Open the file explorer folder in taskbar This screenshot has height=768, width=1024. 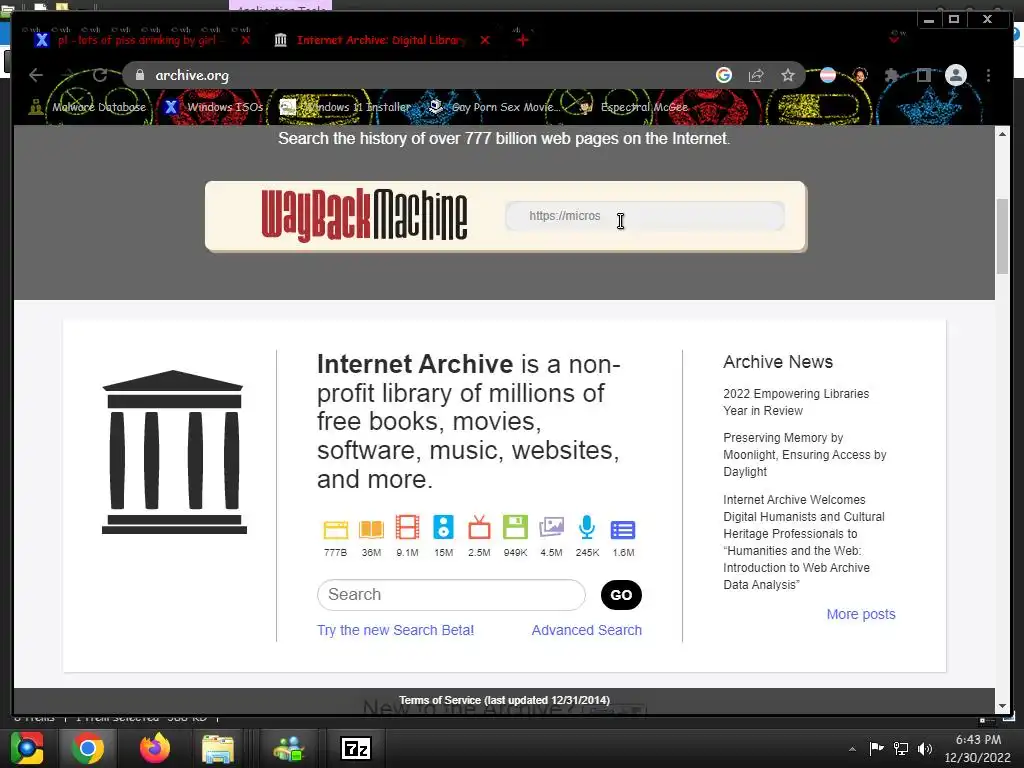[217, 749]
